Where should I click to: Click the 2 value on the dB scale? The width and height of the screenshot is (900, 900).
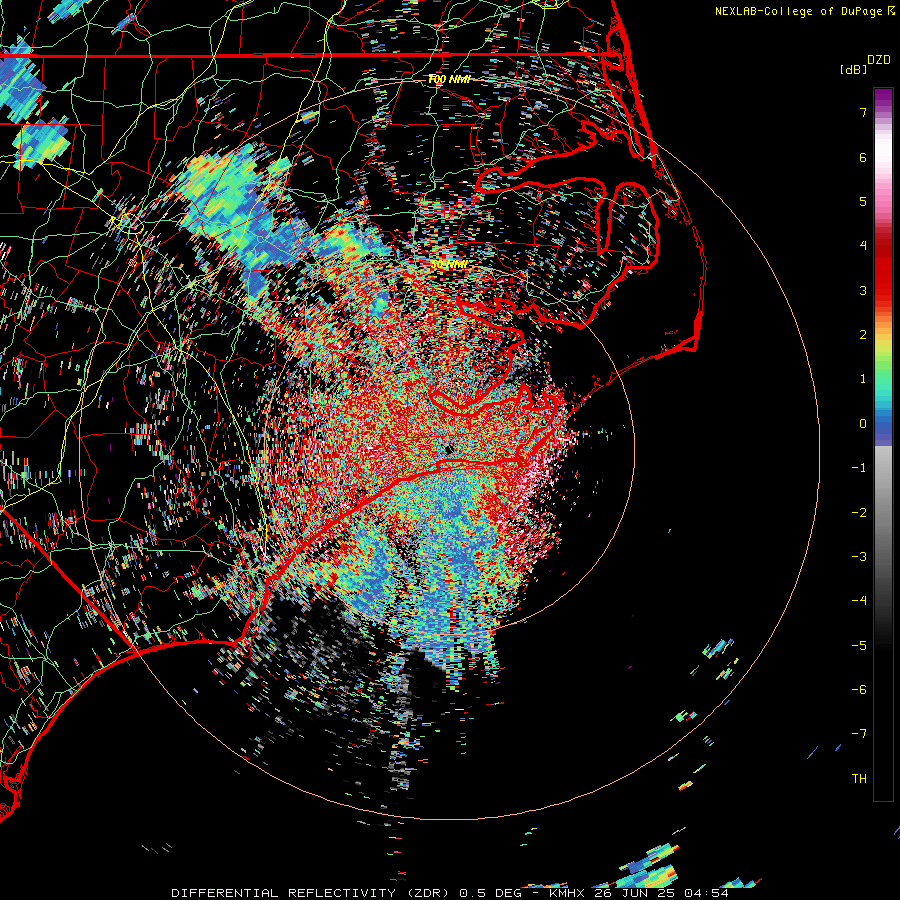pyautogui.click(x=863, y=335)
